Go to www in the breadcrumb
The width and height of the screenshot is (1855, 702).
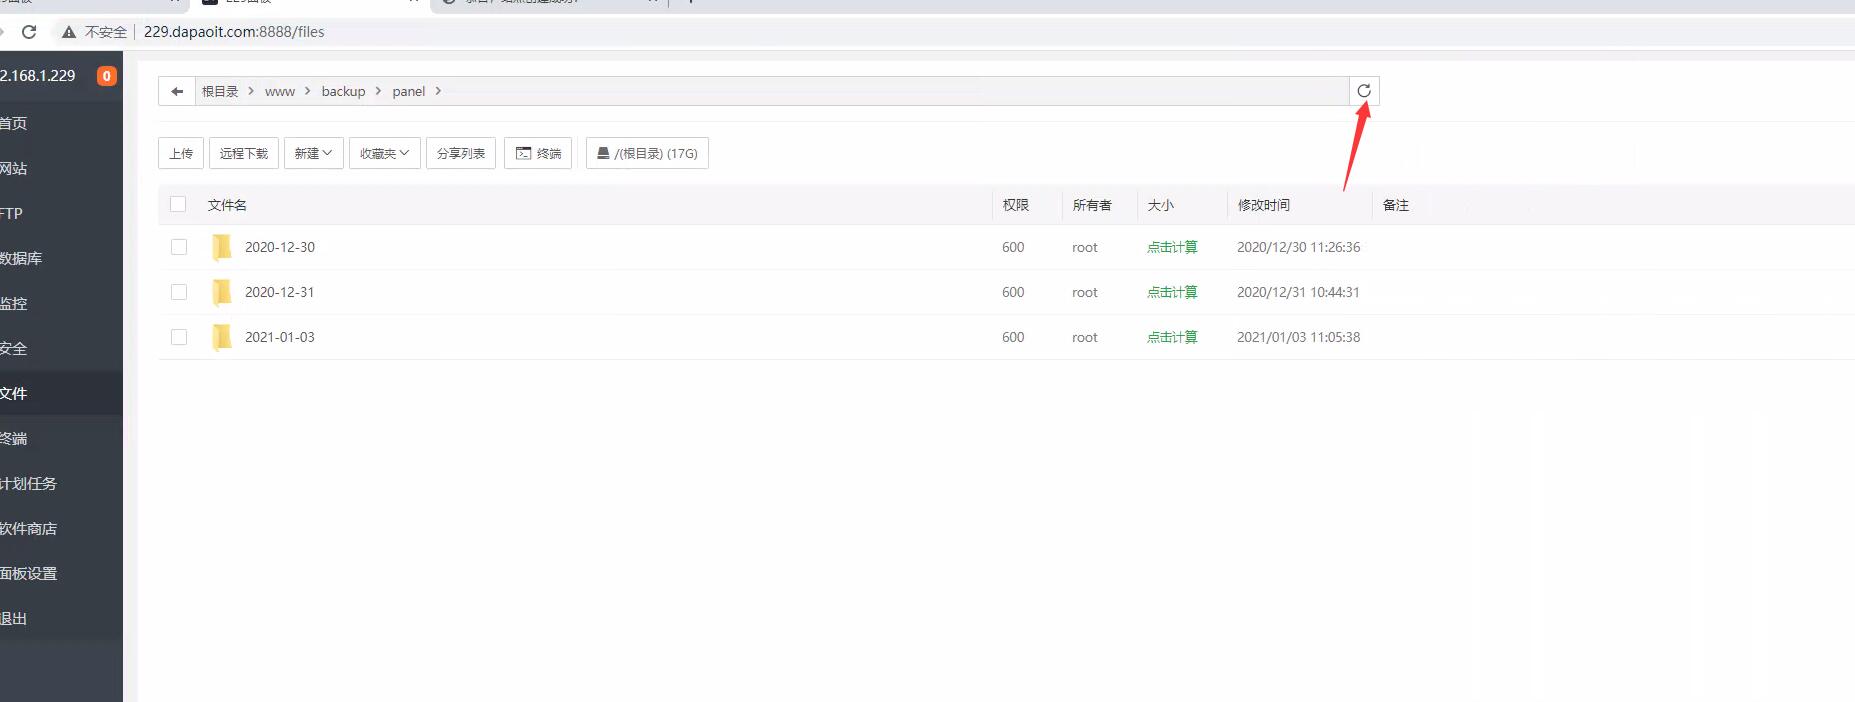click(280, 91)
